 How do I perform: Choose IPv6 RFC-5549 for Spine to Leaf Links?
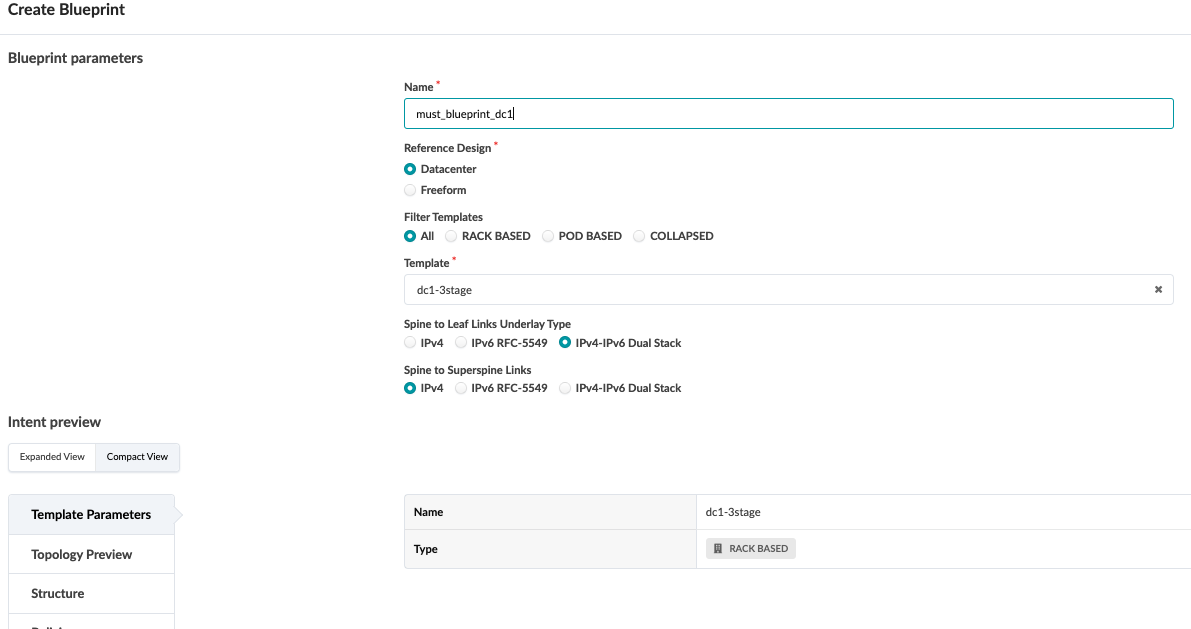pyautogui.click(x=461, y=343)
